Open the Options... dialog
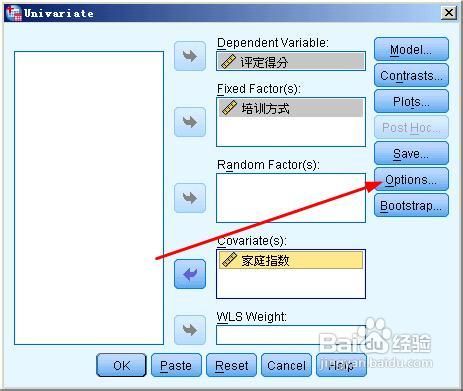 [411, 179]
